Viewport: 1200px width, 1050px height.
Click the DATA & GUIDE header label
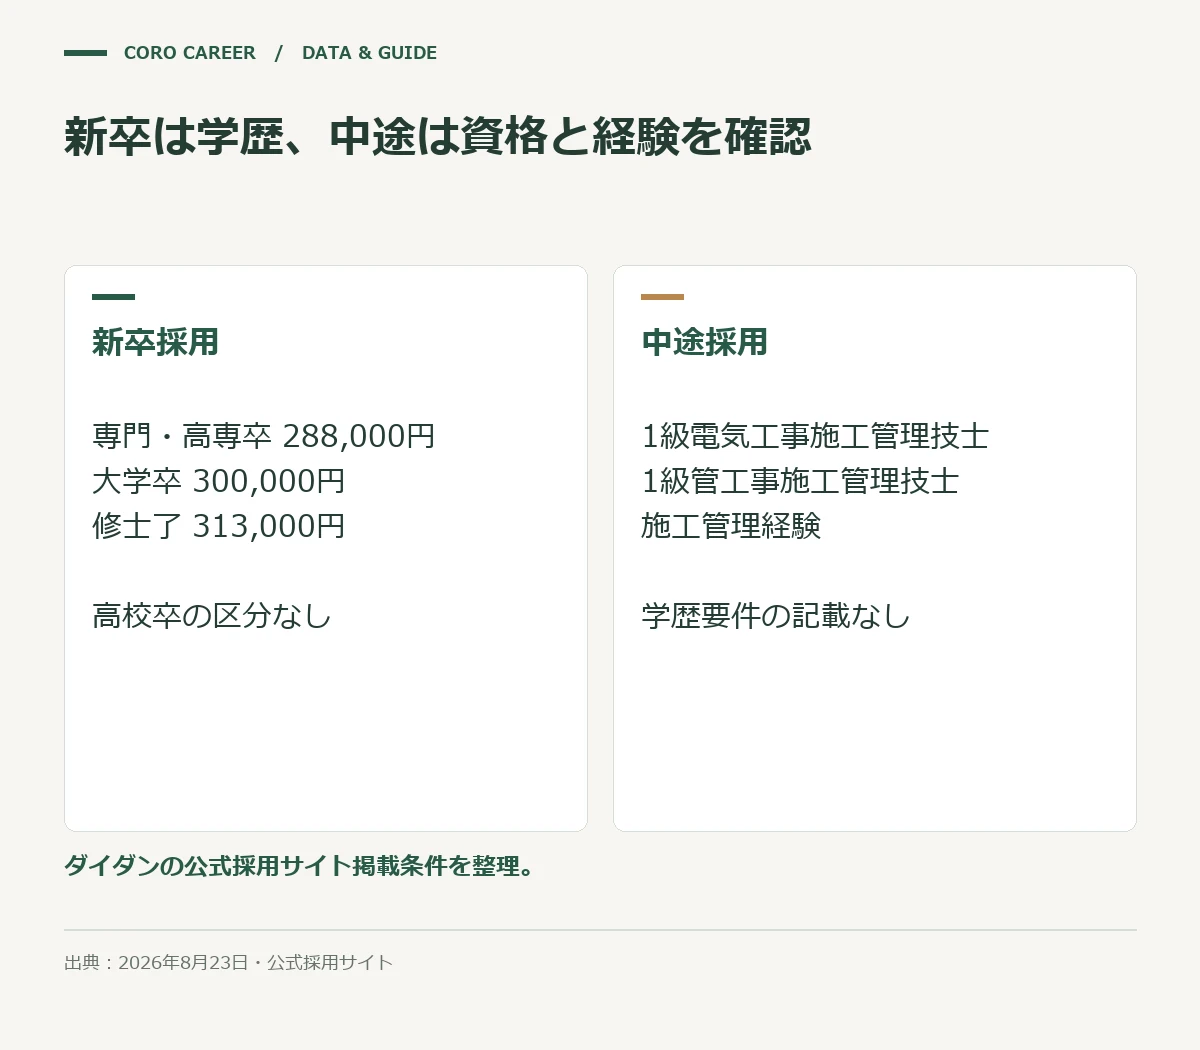[x=369, y=53]
